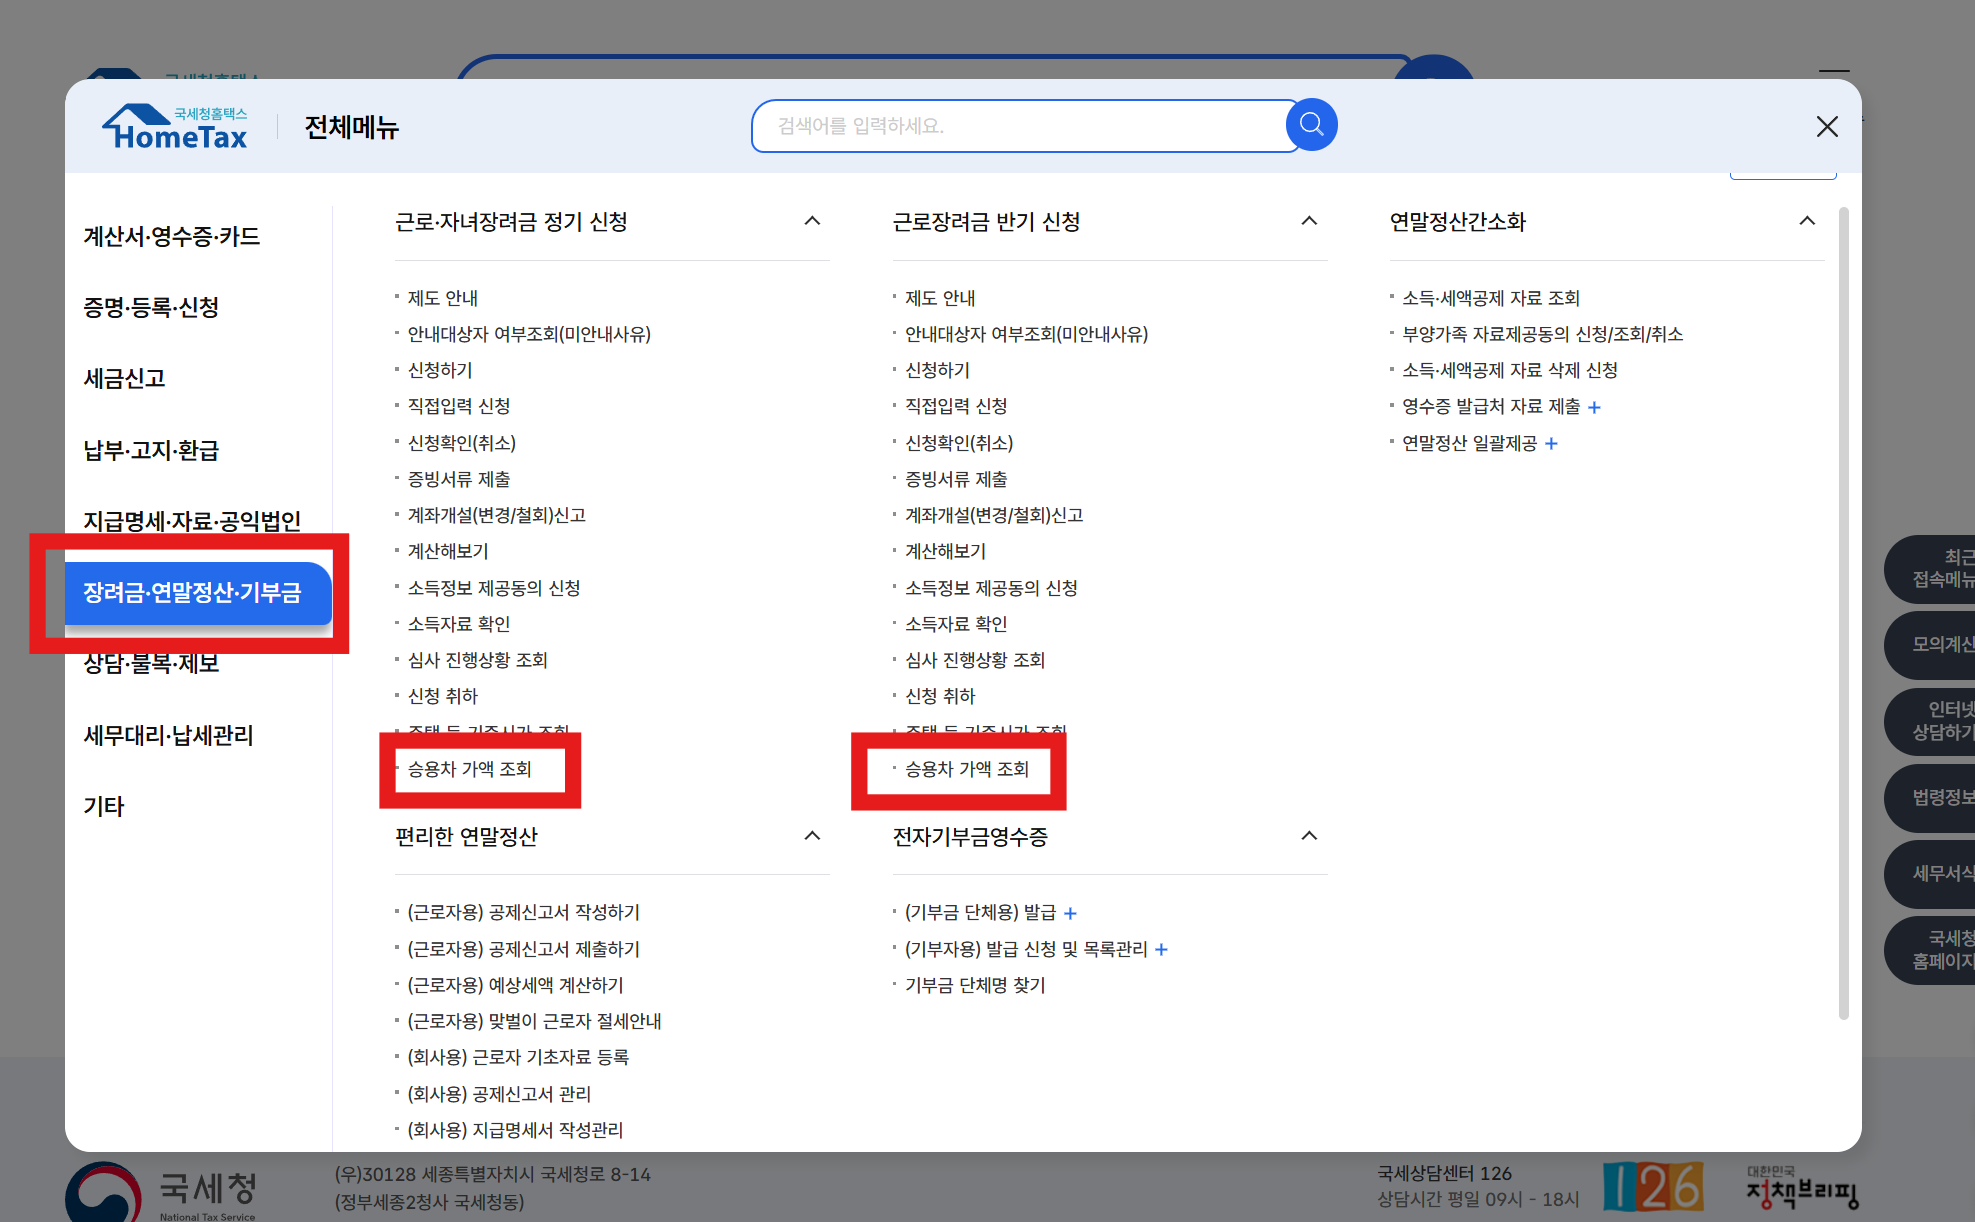Viewport: 1975px width, 1222px height.
Task: Close the 전체메뉴 popup with X icon
Action: point(1826,127)
